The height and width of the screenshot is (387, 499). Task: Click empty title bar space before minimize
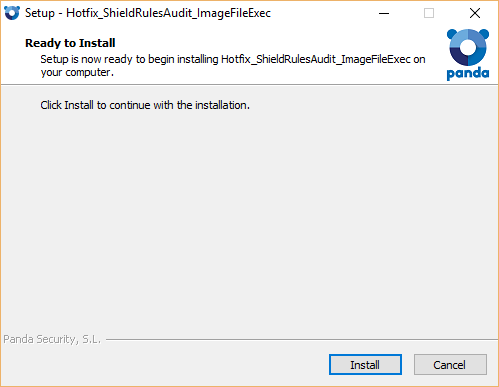(322, 13)
